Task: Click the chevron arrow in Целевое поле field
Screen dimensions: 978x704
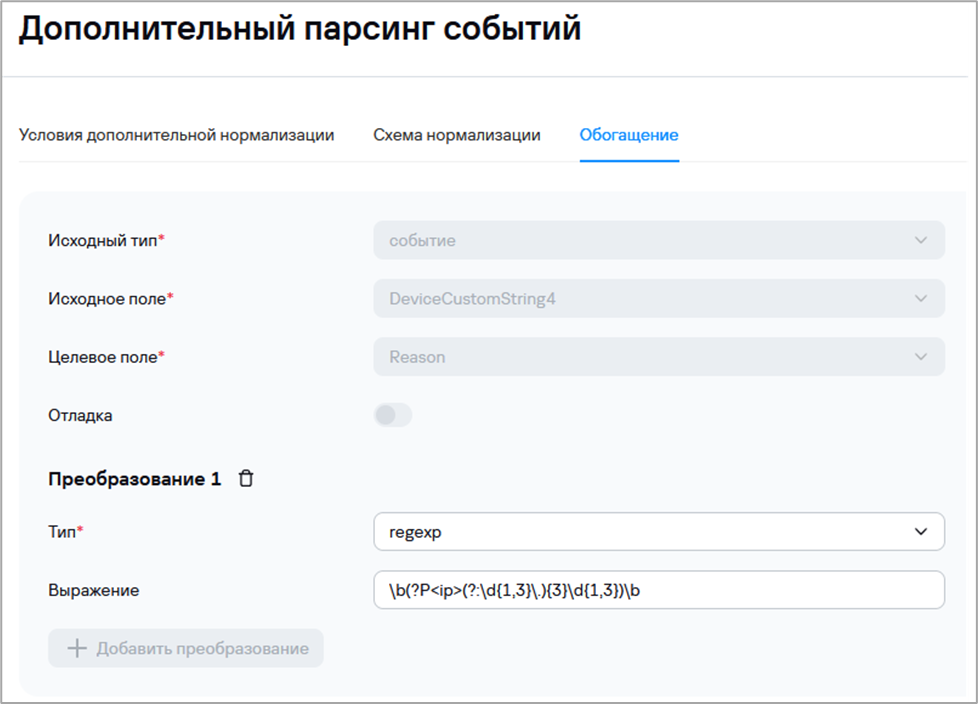Action: pos(920,357)
